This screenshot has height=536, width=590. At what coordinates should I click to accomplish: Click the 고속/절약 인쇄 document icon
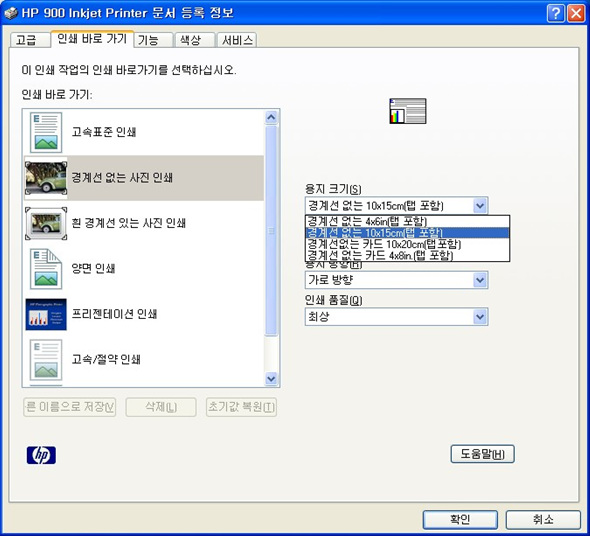(46, 360)
